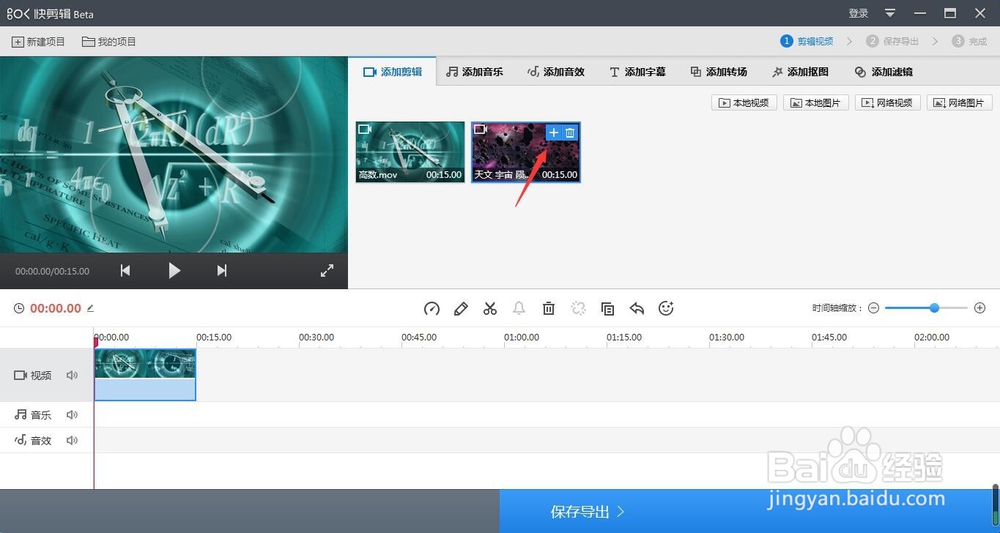Click the 音乐 track label

pyautogui.click(x=33, y=415)
